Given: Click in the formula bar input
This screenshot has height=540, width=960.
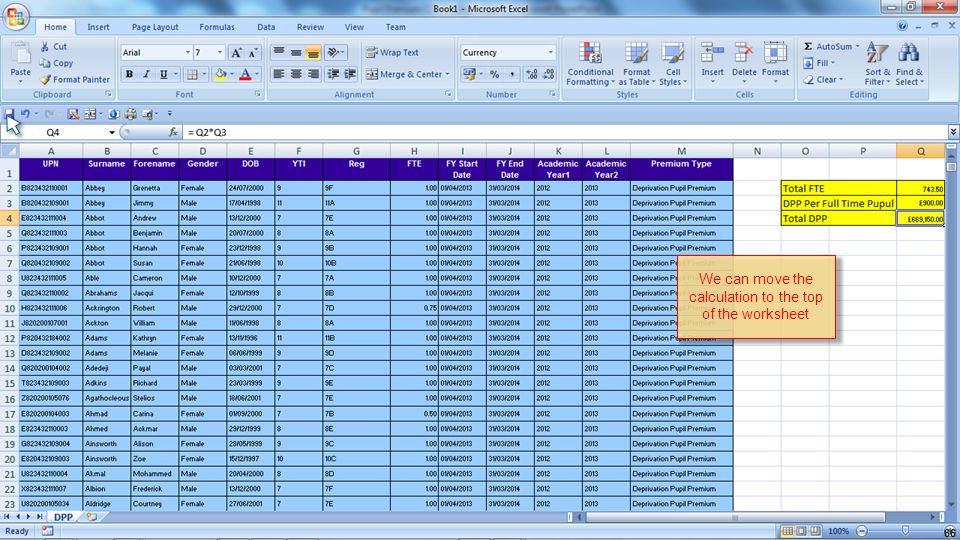Looking at the screenshot, I should [x=563, y=132].
